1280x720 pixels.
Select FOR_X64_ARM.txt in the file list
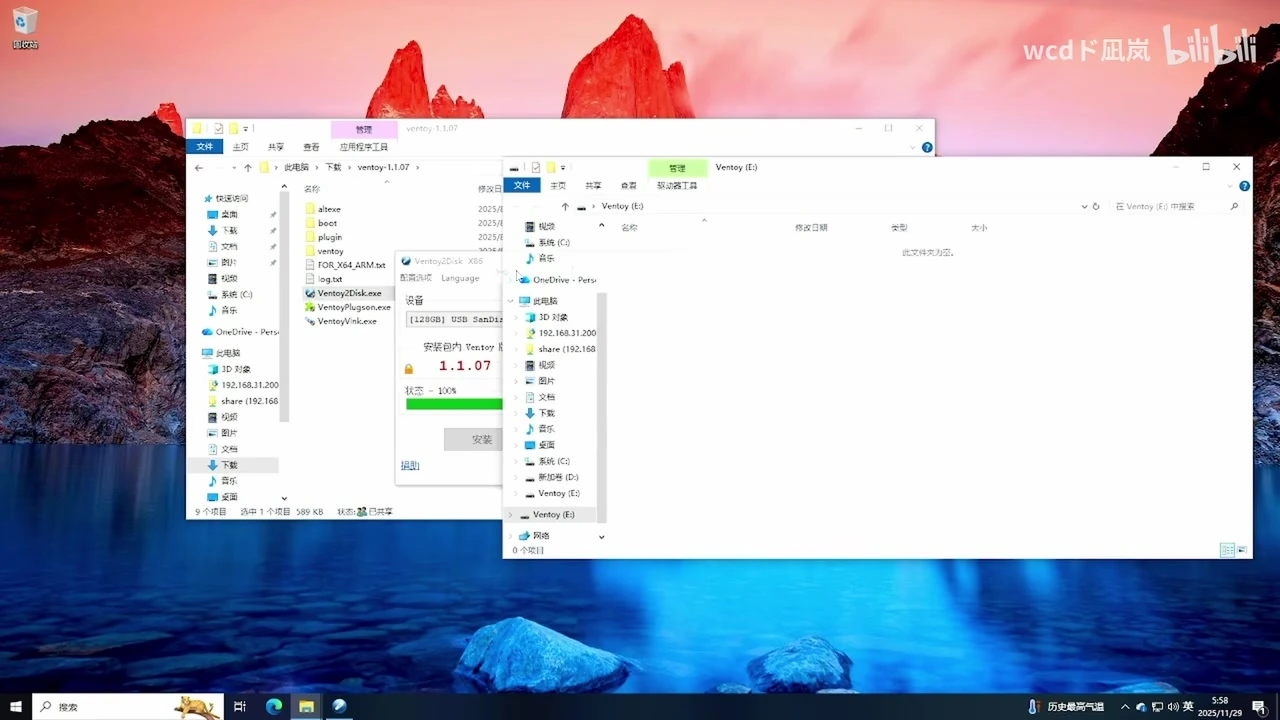[345, 265]
